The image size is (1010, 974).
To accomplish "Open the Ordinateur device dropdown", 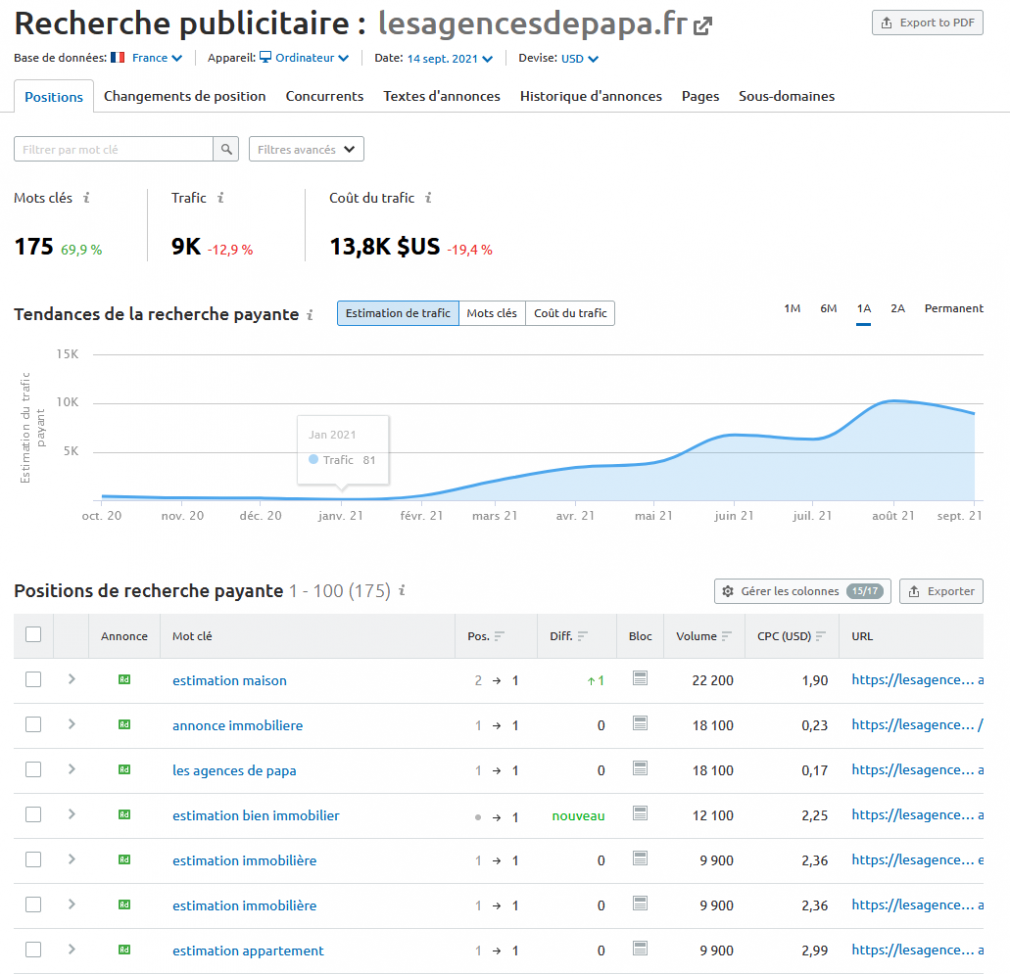I will point(304,58).
